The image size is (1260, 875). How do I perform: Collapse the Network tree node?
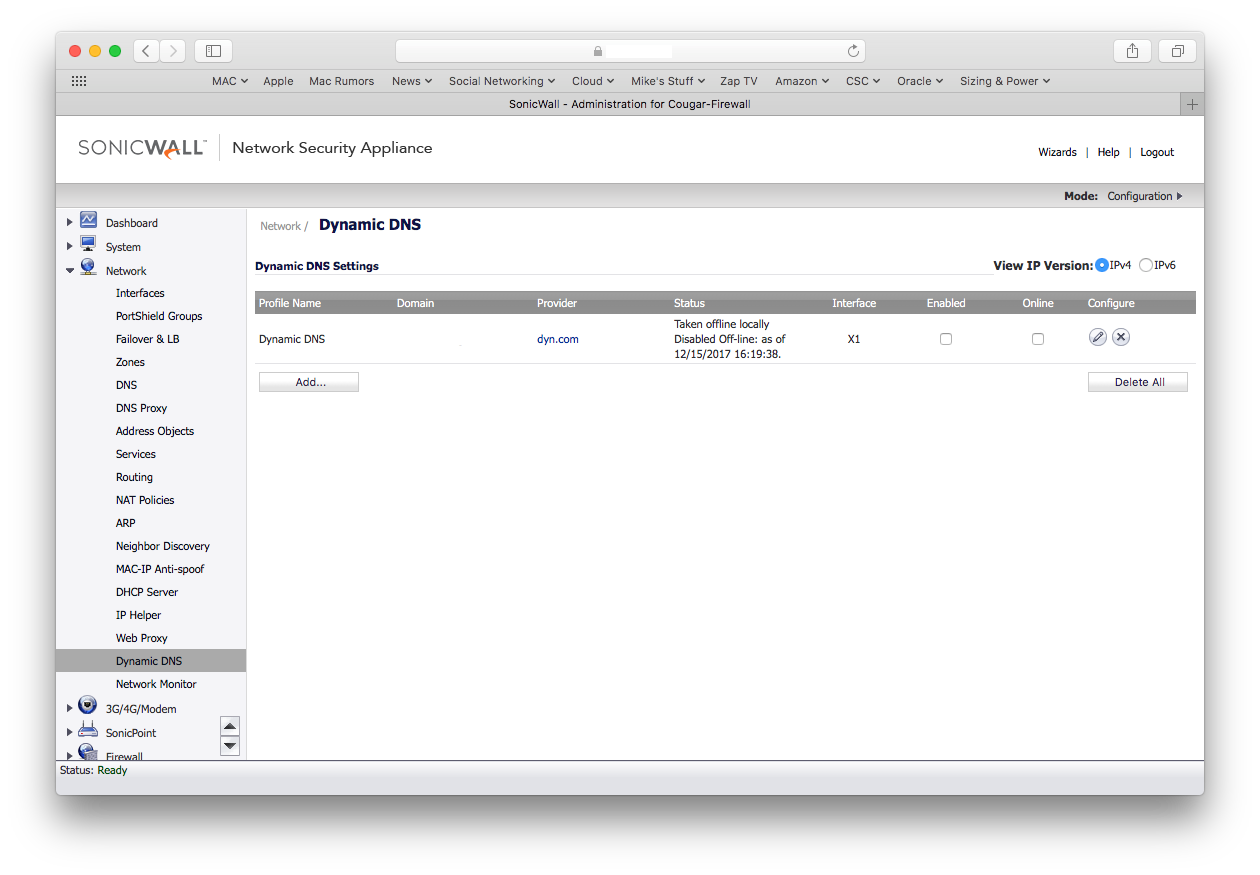pos(69,270)
